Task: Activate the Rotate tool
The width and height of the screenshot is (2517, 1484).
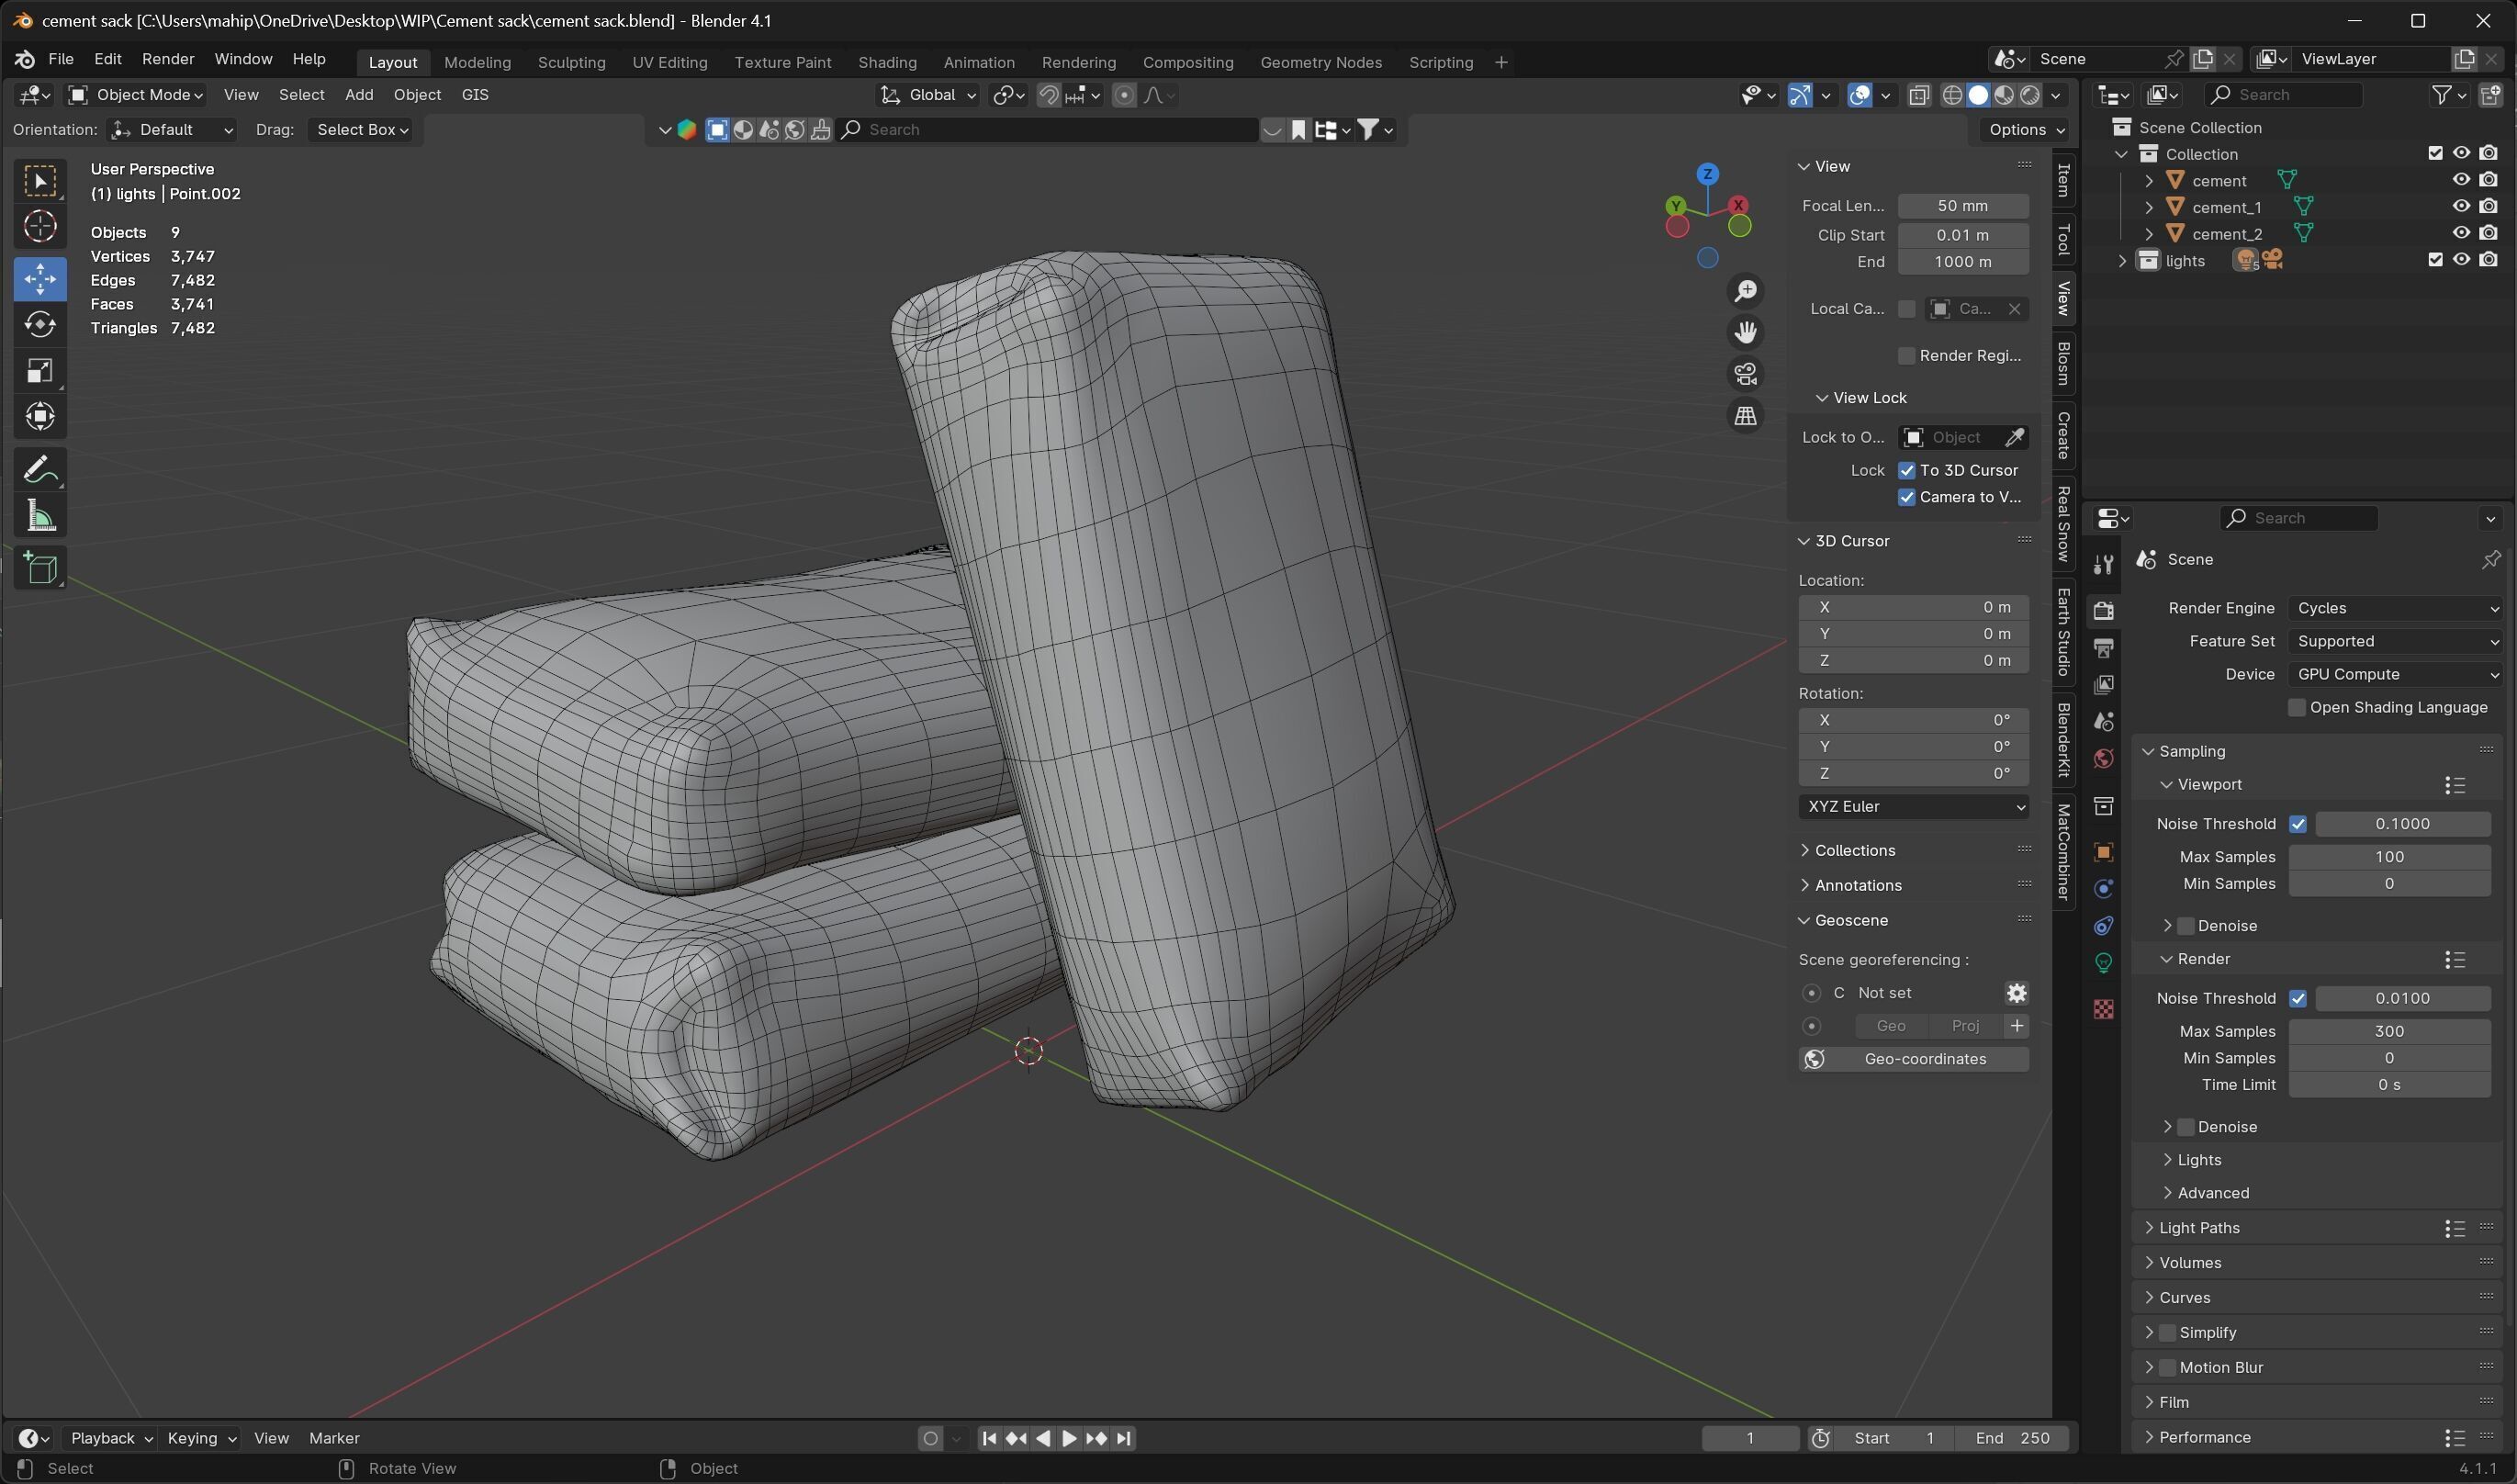Action: [x=40, y=325]
